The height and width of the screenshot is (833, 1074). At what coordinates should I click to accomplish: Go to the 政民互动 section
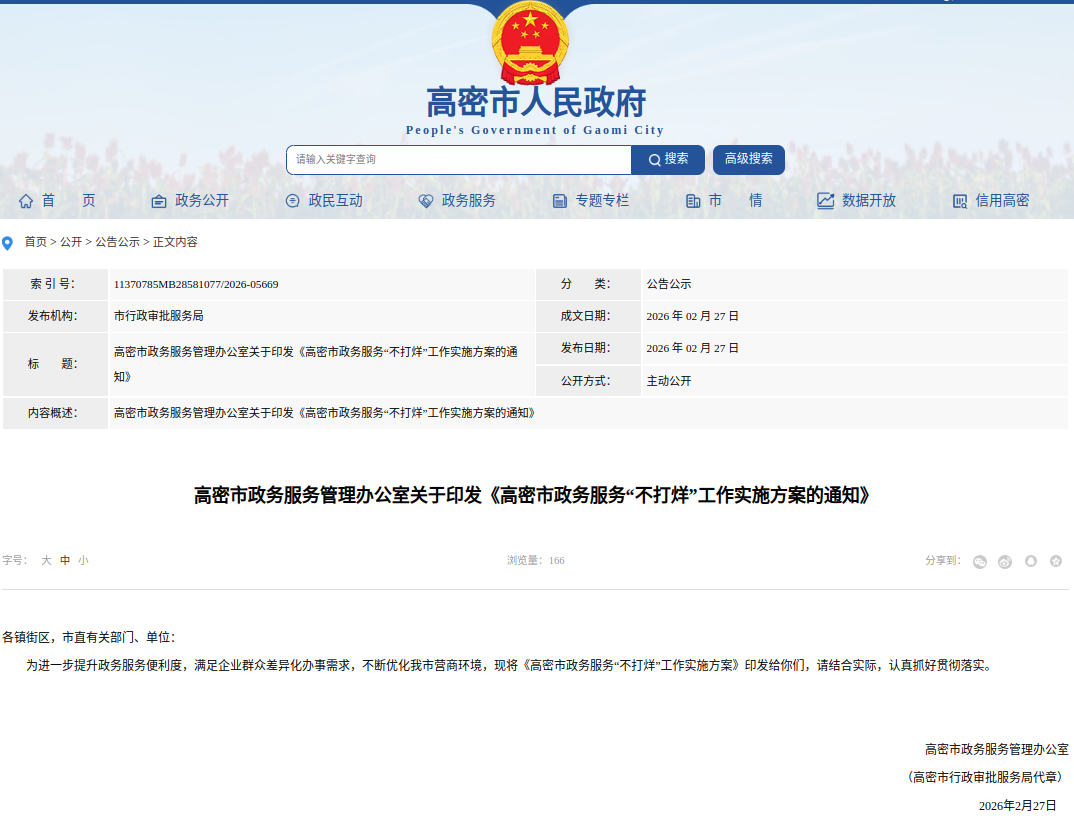tap(335, 201)
